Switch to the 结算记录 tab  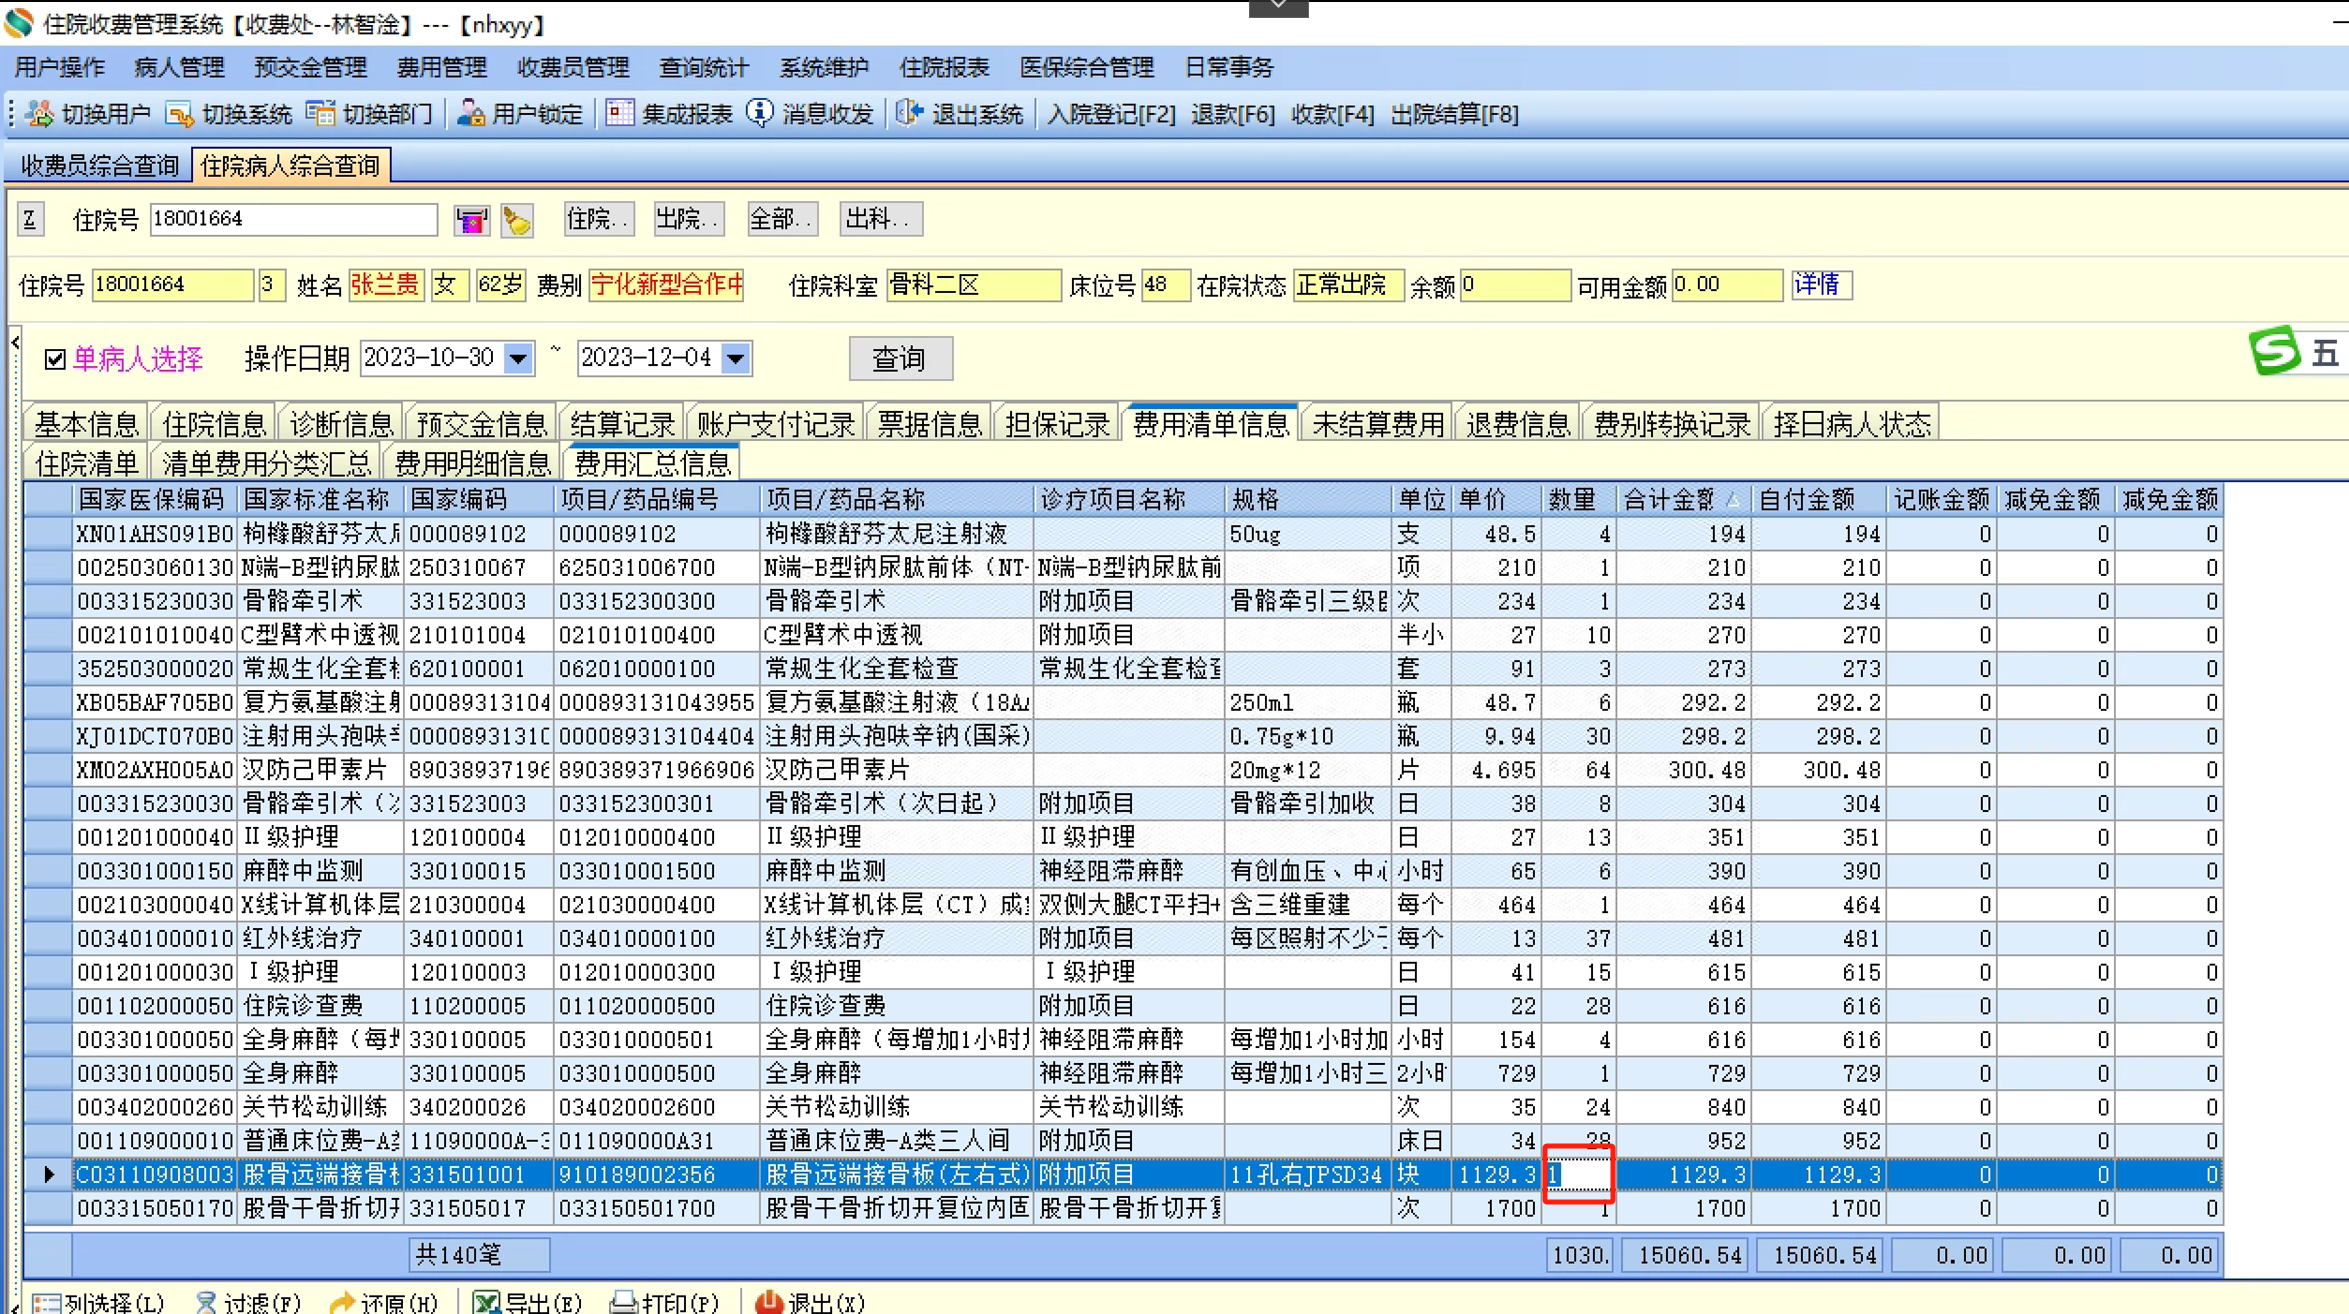tap(621, 424)
